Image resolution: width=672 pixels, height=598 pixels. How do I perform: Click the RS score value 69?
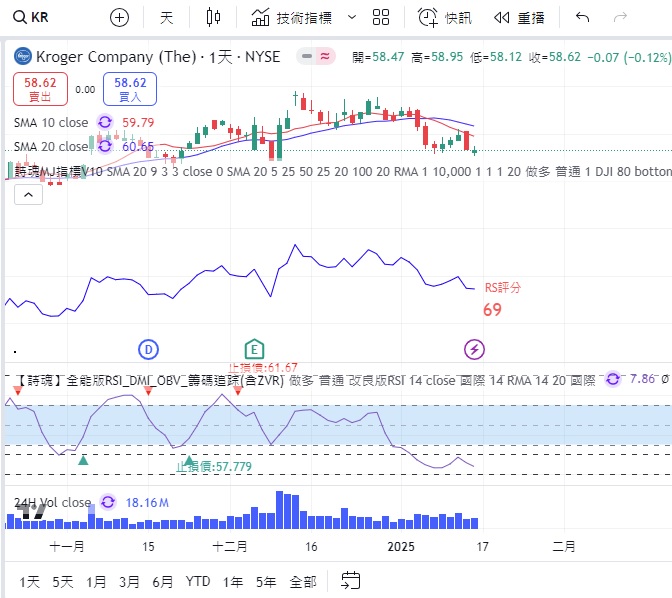tap(492, 310)
